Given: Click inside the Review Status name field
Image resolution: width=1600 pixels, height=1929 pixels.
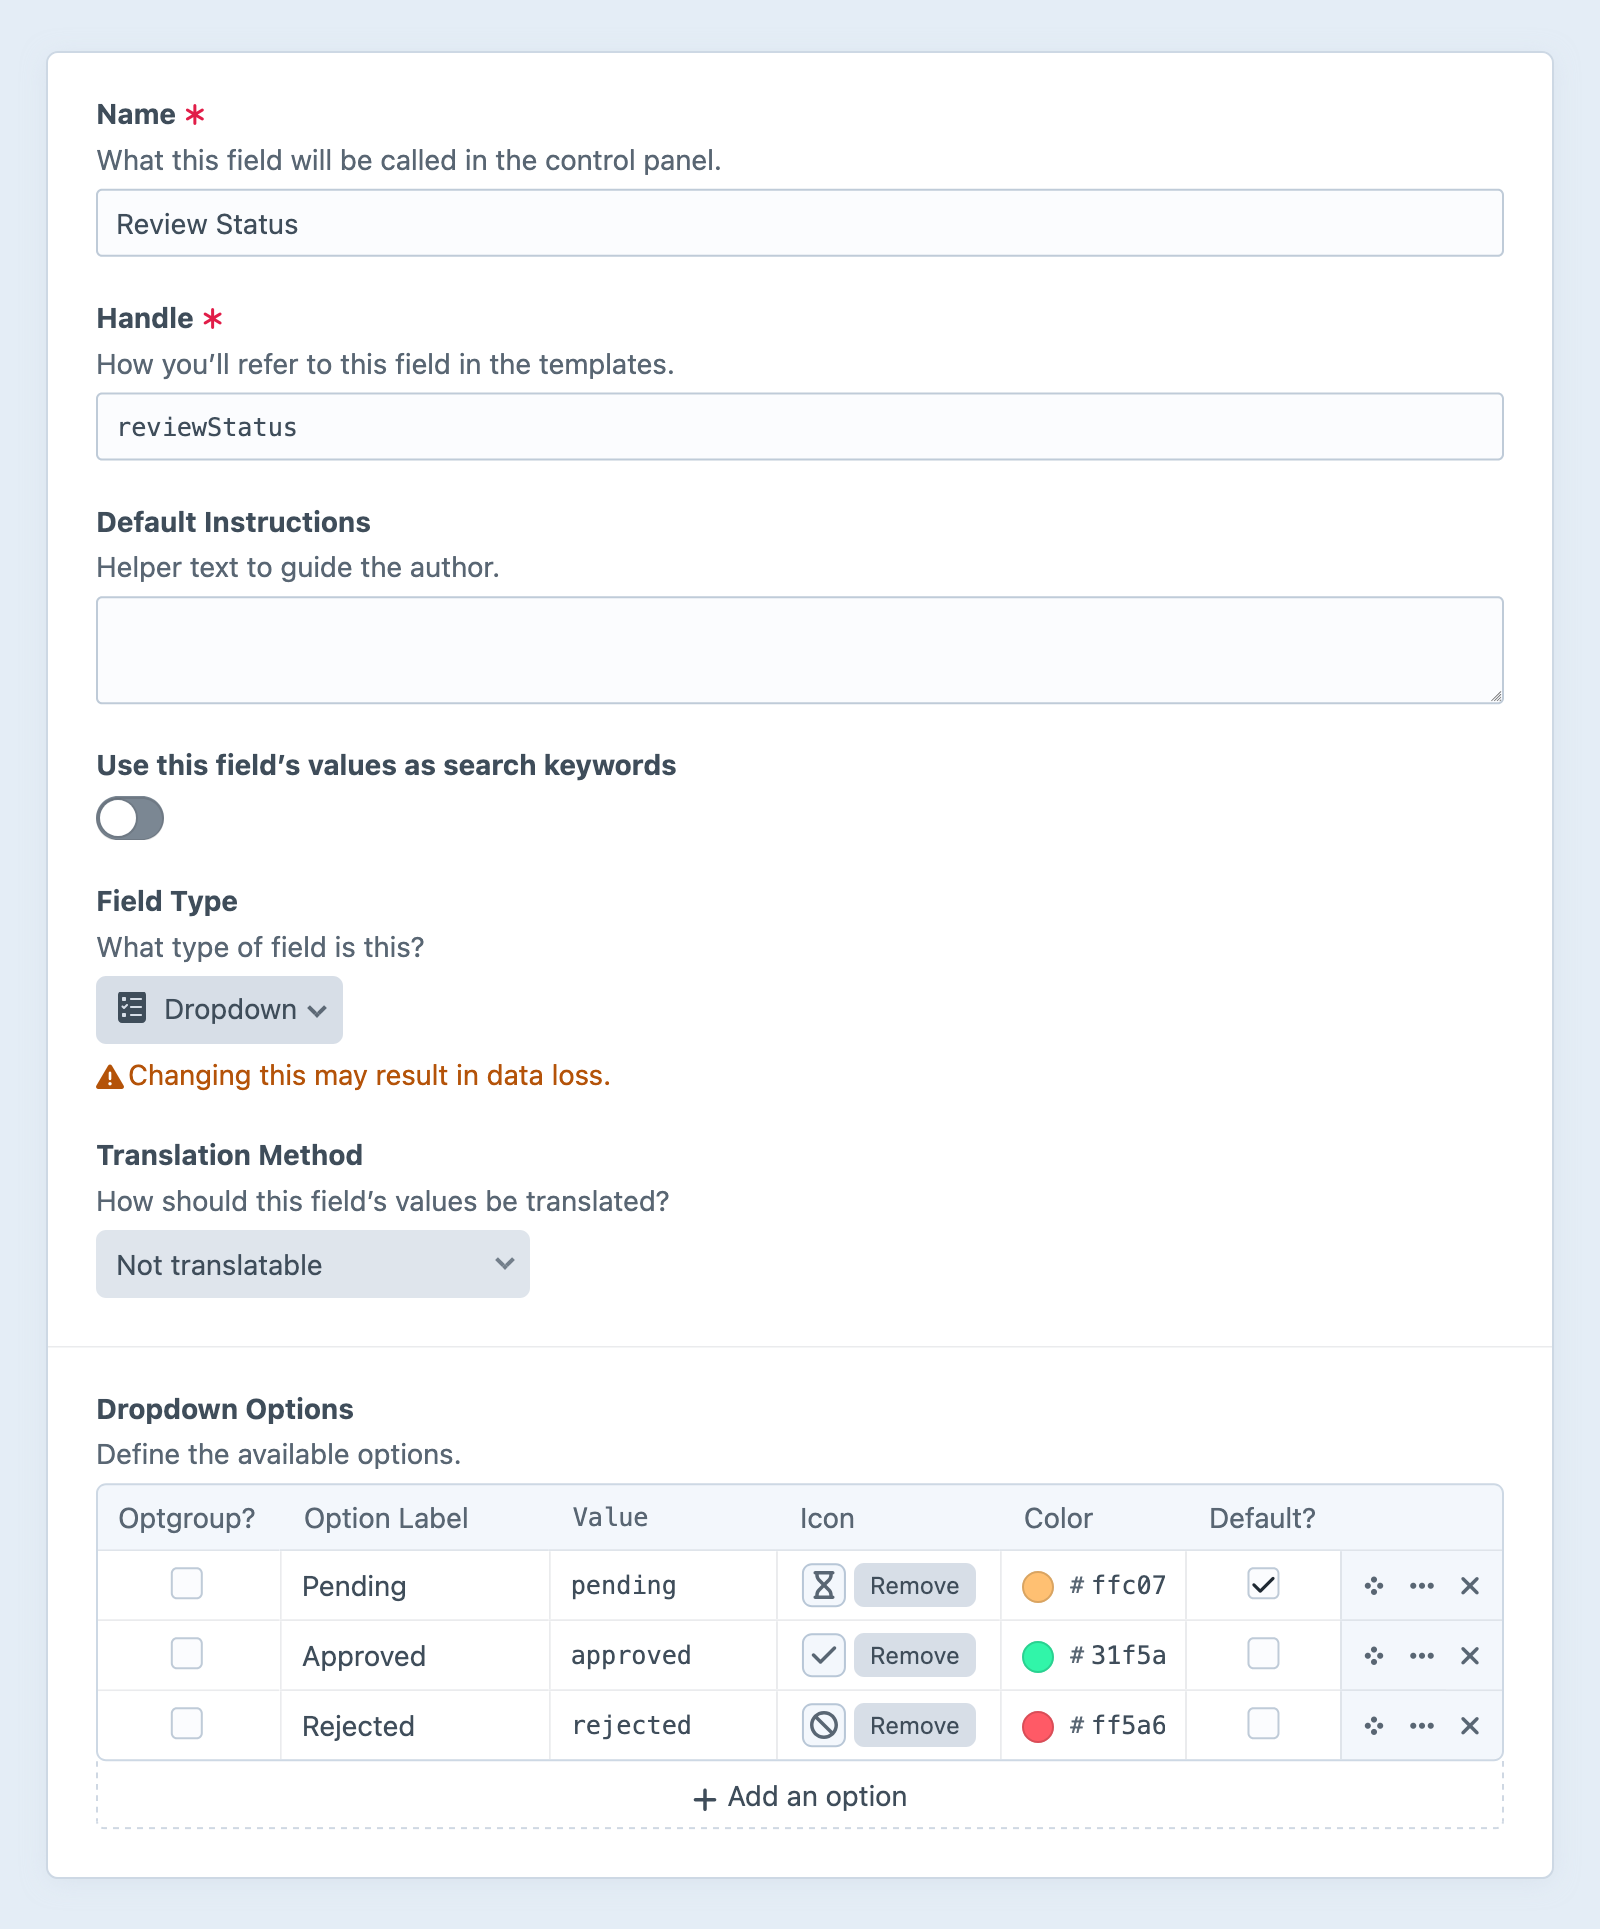Looking at the screenshot, I should [x=799, y=223].
